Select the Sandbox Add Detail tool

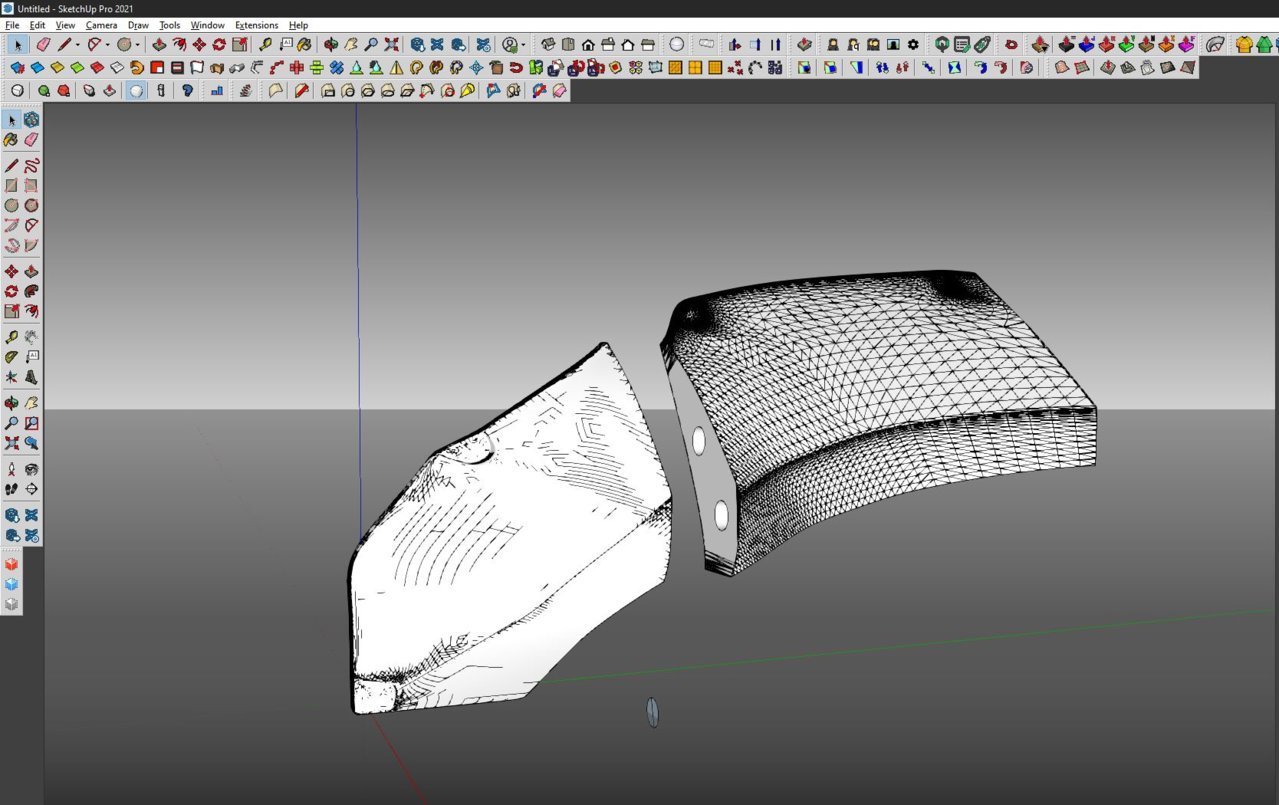point(1168,68)
